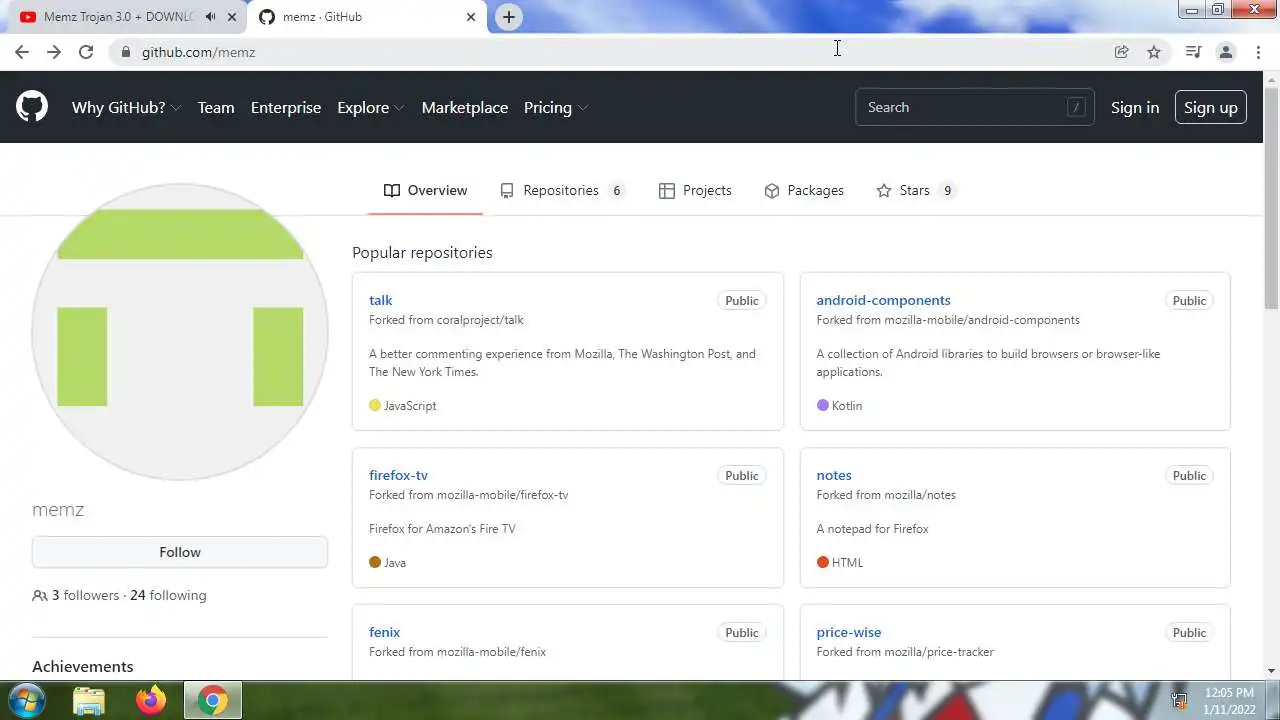Open the fenix repository link
This screenshot has height=720, width=1280.
[384, 632]
